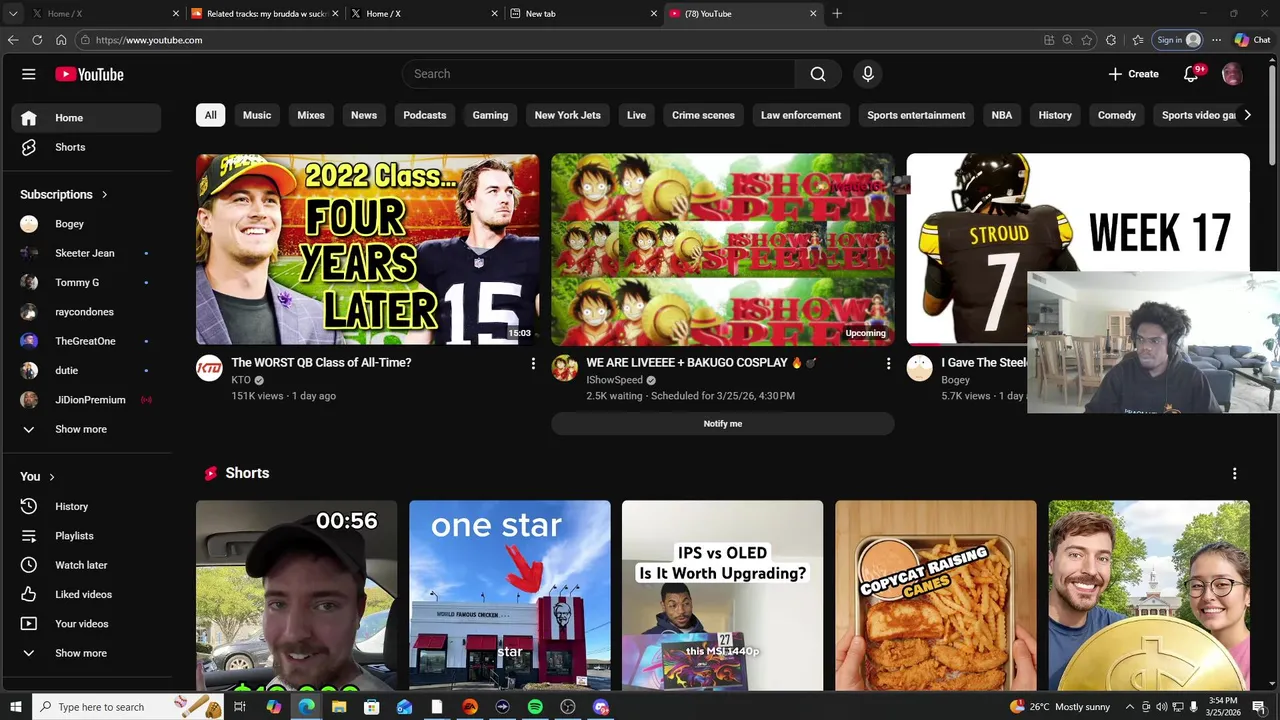The height and width of the screenshot is (720, 1280).
Task: Open Windows Start menu
Action: pyautogui.click(x=15, y=707)
